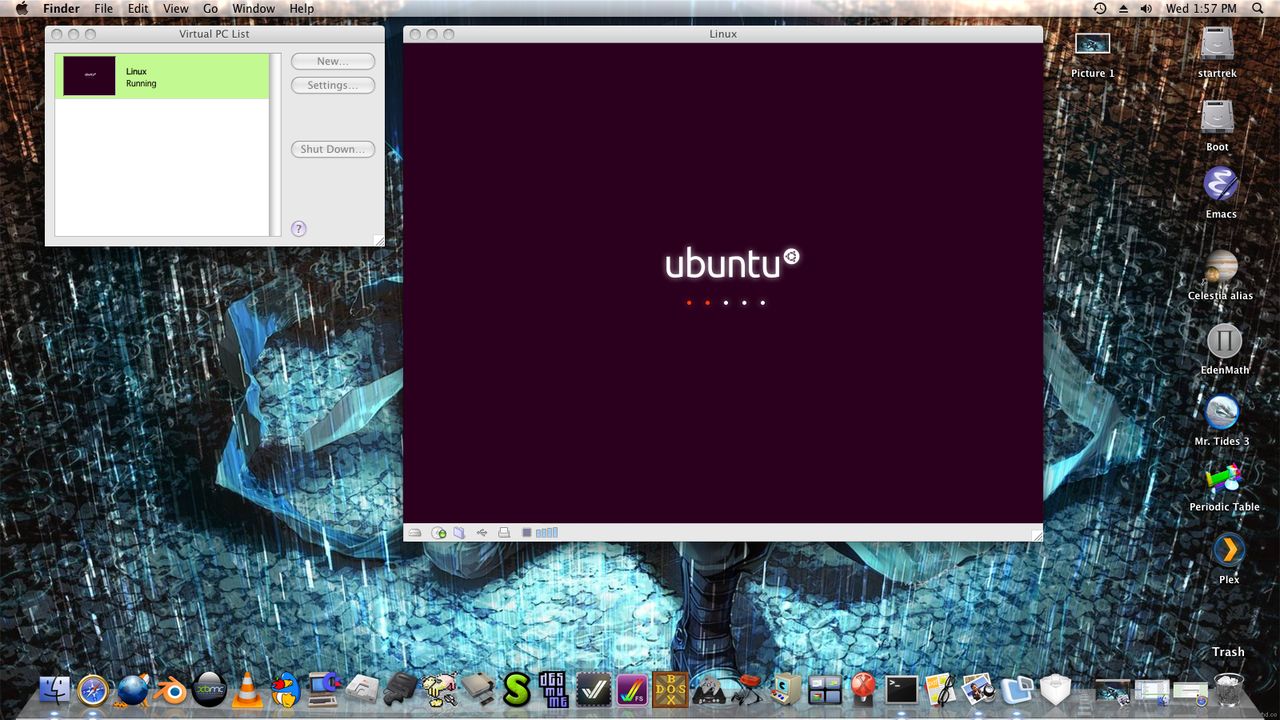Click the Spotlight search icon
1280x720 pixels.
tap(1258, 8)
